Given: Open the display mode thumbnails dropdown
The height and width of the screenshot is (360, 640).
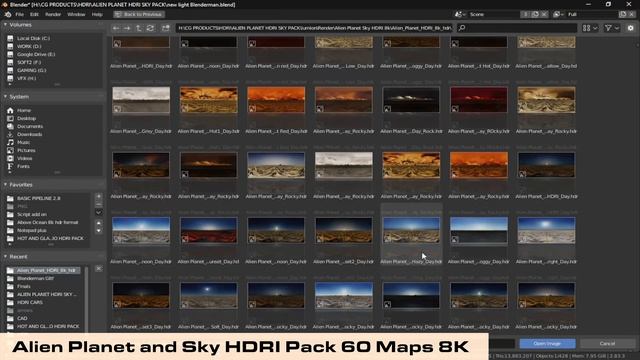Looking at the screenshot, I should click(590, 28).
